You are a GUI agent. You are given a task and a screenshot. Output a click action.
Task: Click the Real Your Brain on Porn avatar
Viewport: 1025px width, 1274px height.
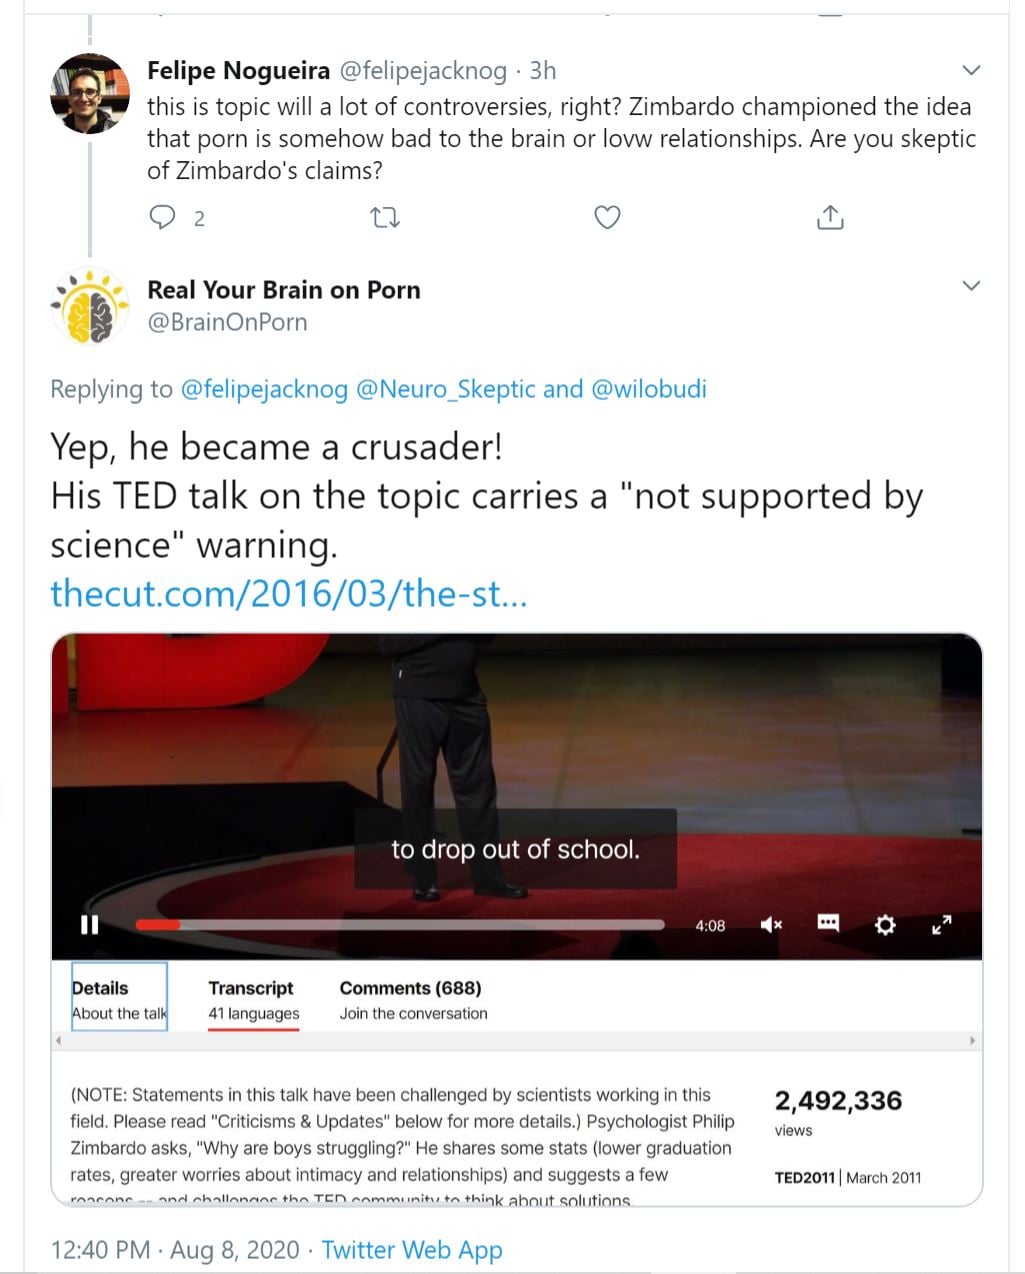tap(90, 306)
